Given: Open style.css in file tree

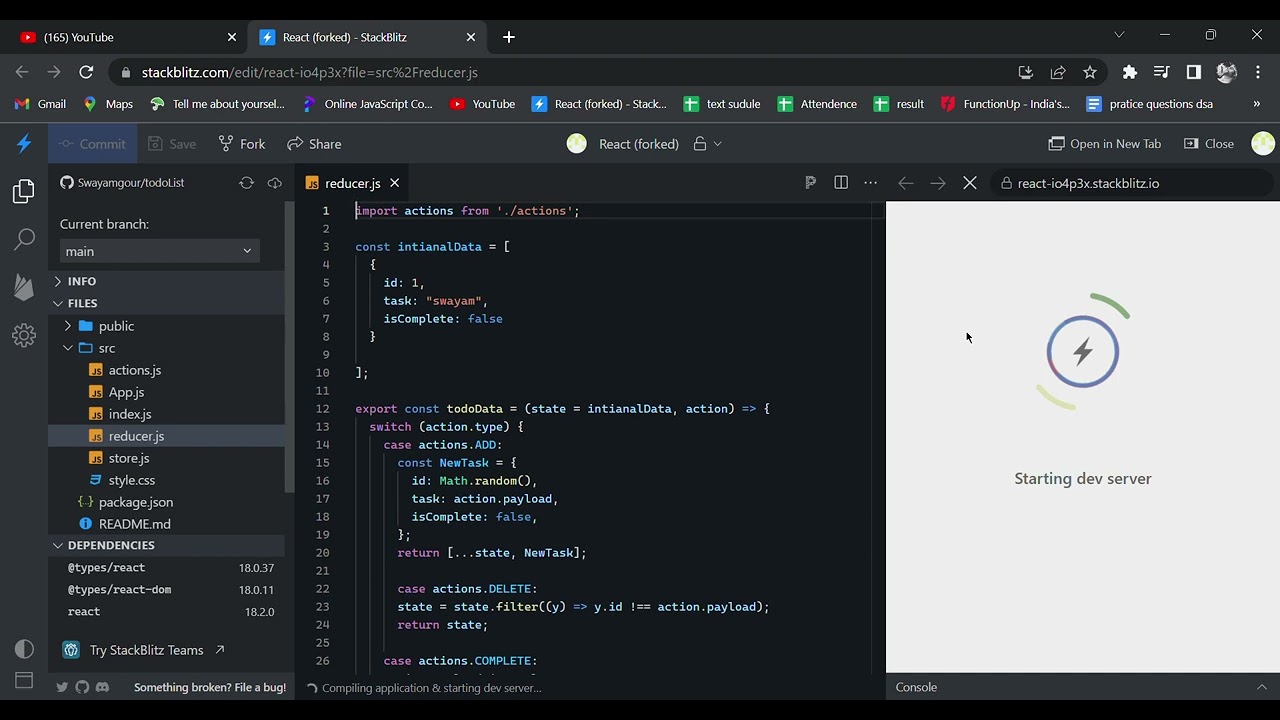Looking at the screenshot, I should (x=166, y=480).
